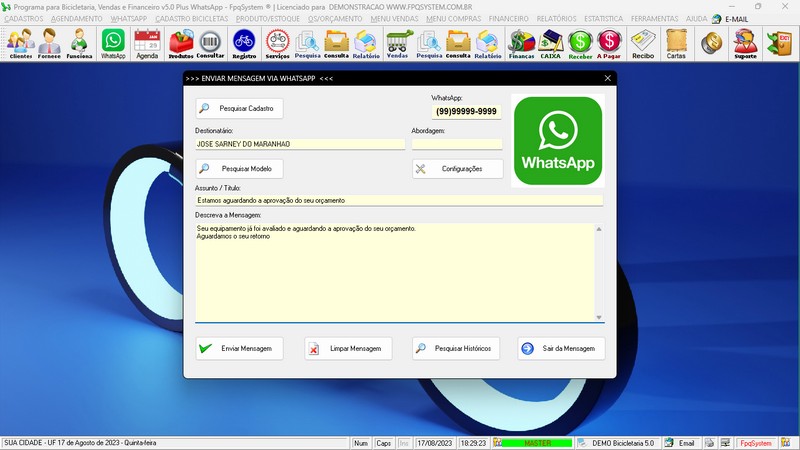Click the Sair da Mensagem button
This screenshot has height=450, width=800.
561,348
